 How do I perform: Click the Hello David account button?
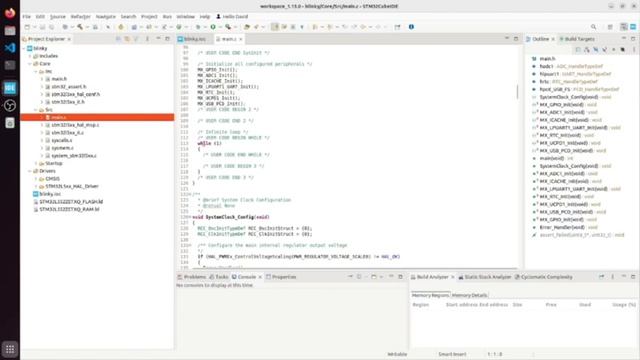click(232, 17)
